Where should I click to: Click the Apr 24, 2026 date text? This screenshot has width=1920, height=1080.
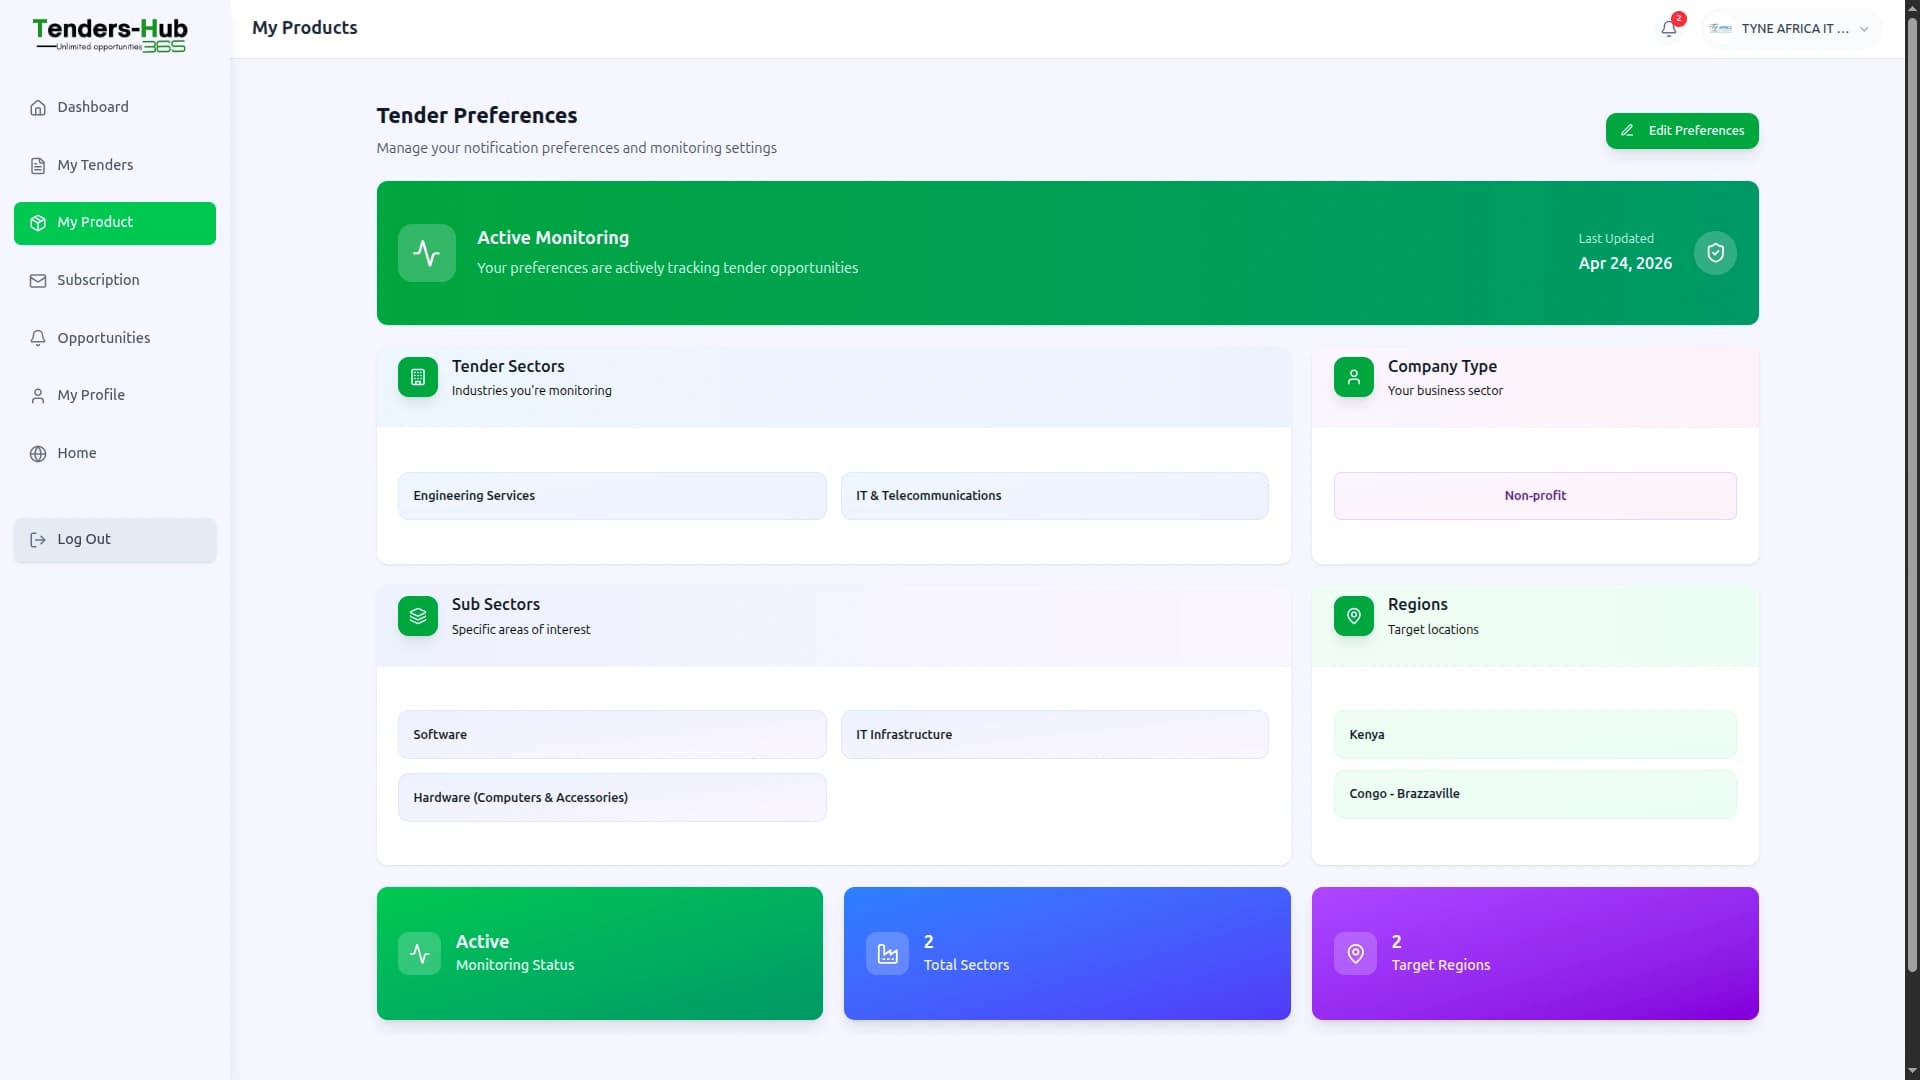(x=1625, y=264)
